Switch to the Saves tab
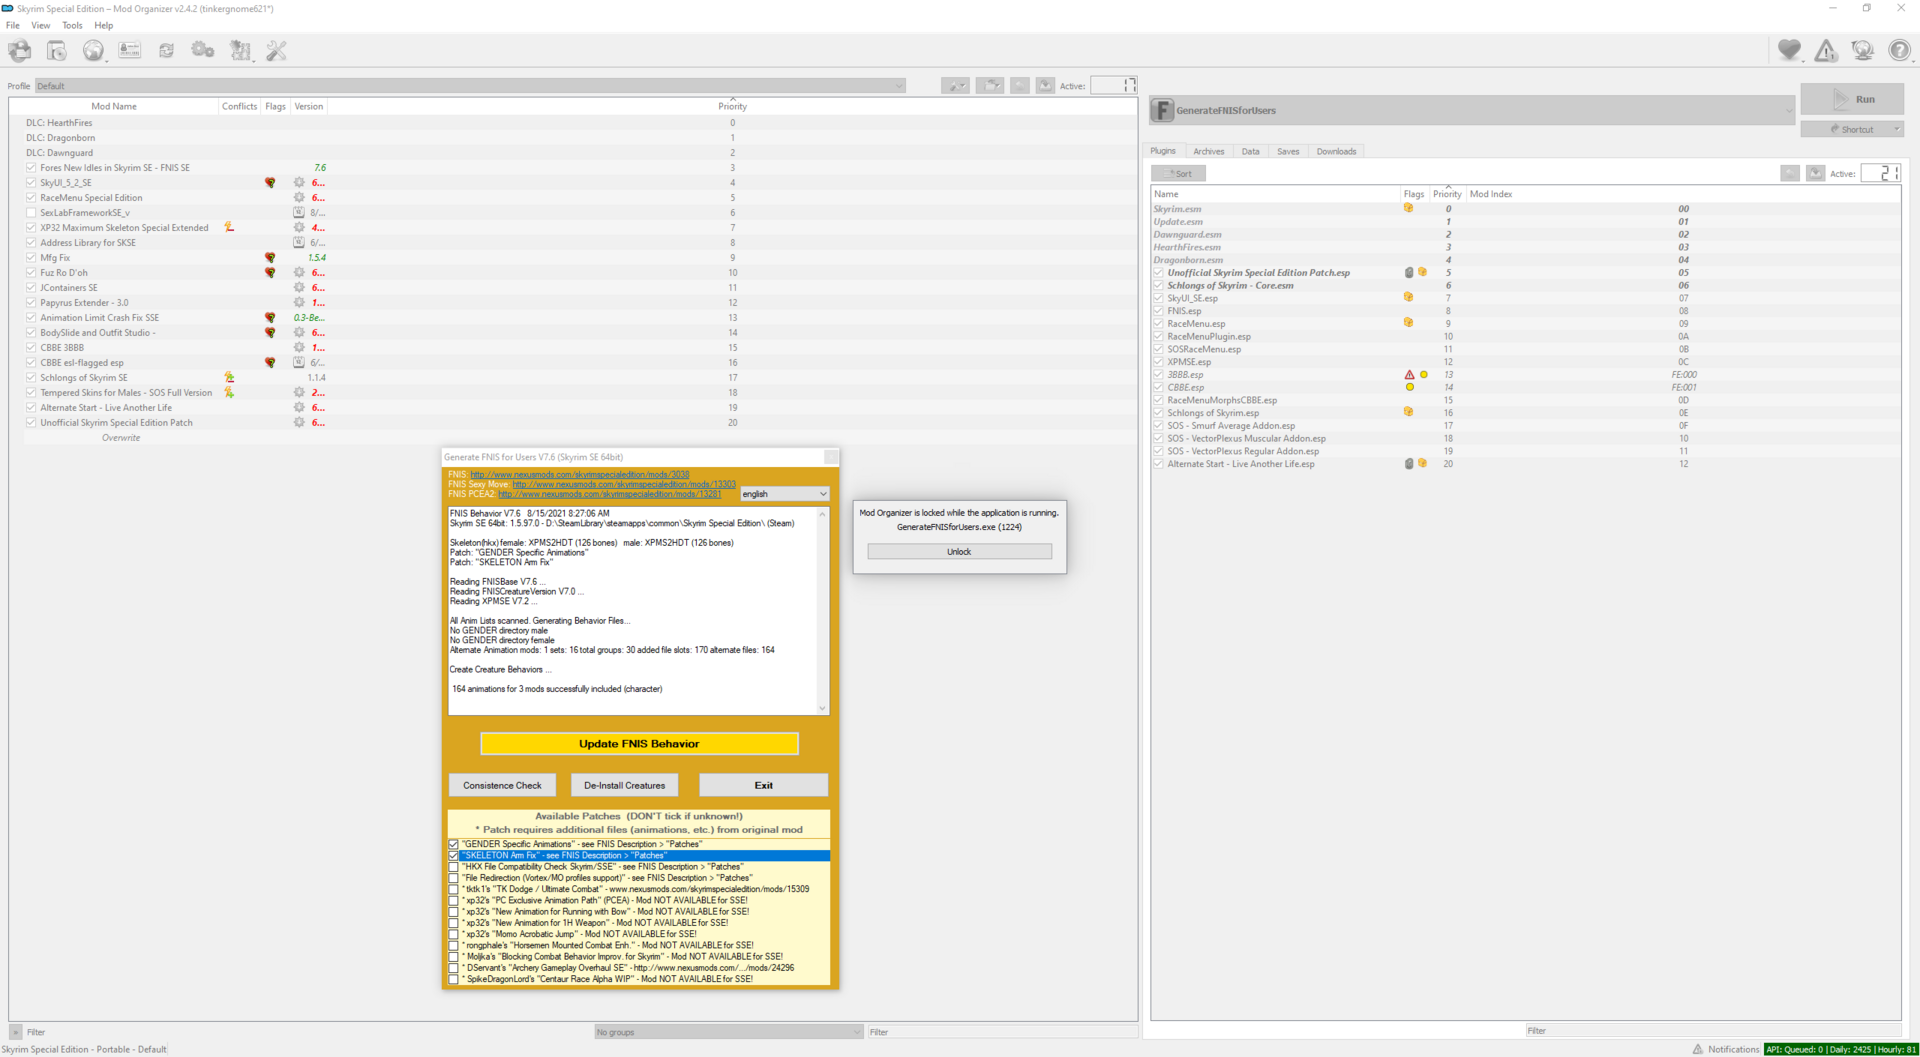This screenshot has height=1057, width=1920. pos(1288,151)
